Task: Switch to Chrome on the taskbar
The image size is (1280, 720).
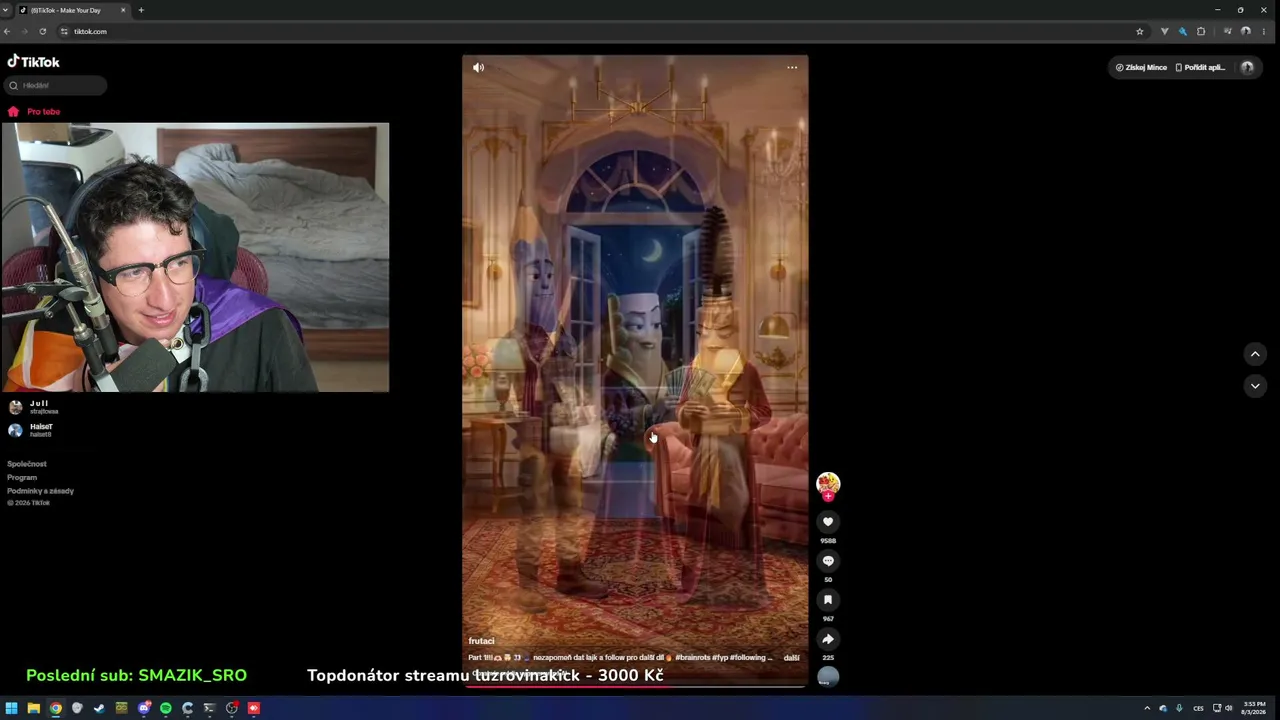Action: pyautogui.click(x=56, y=708)
